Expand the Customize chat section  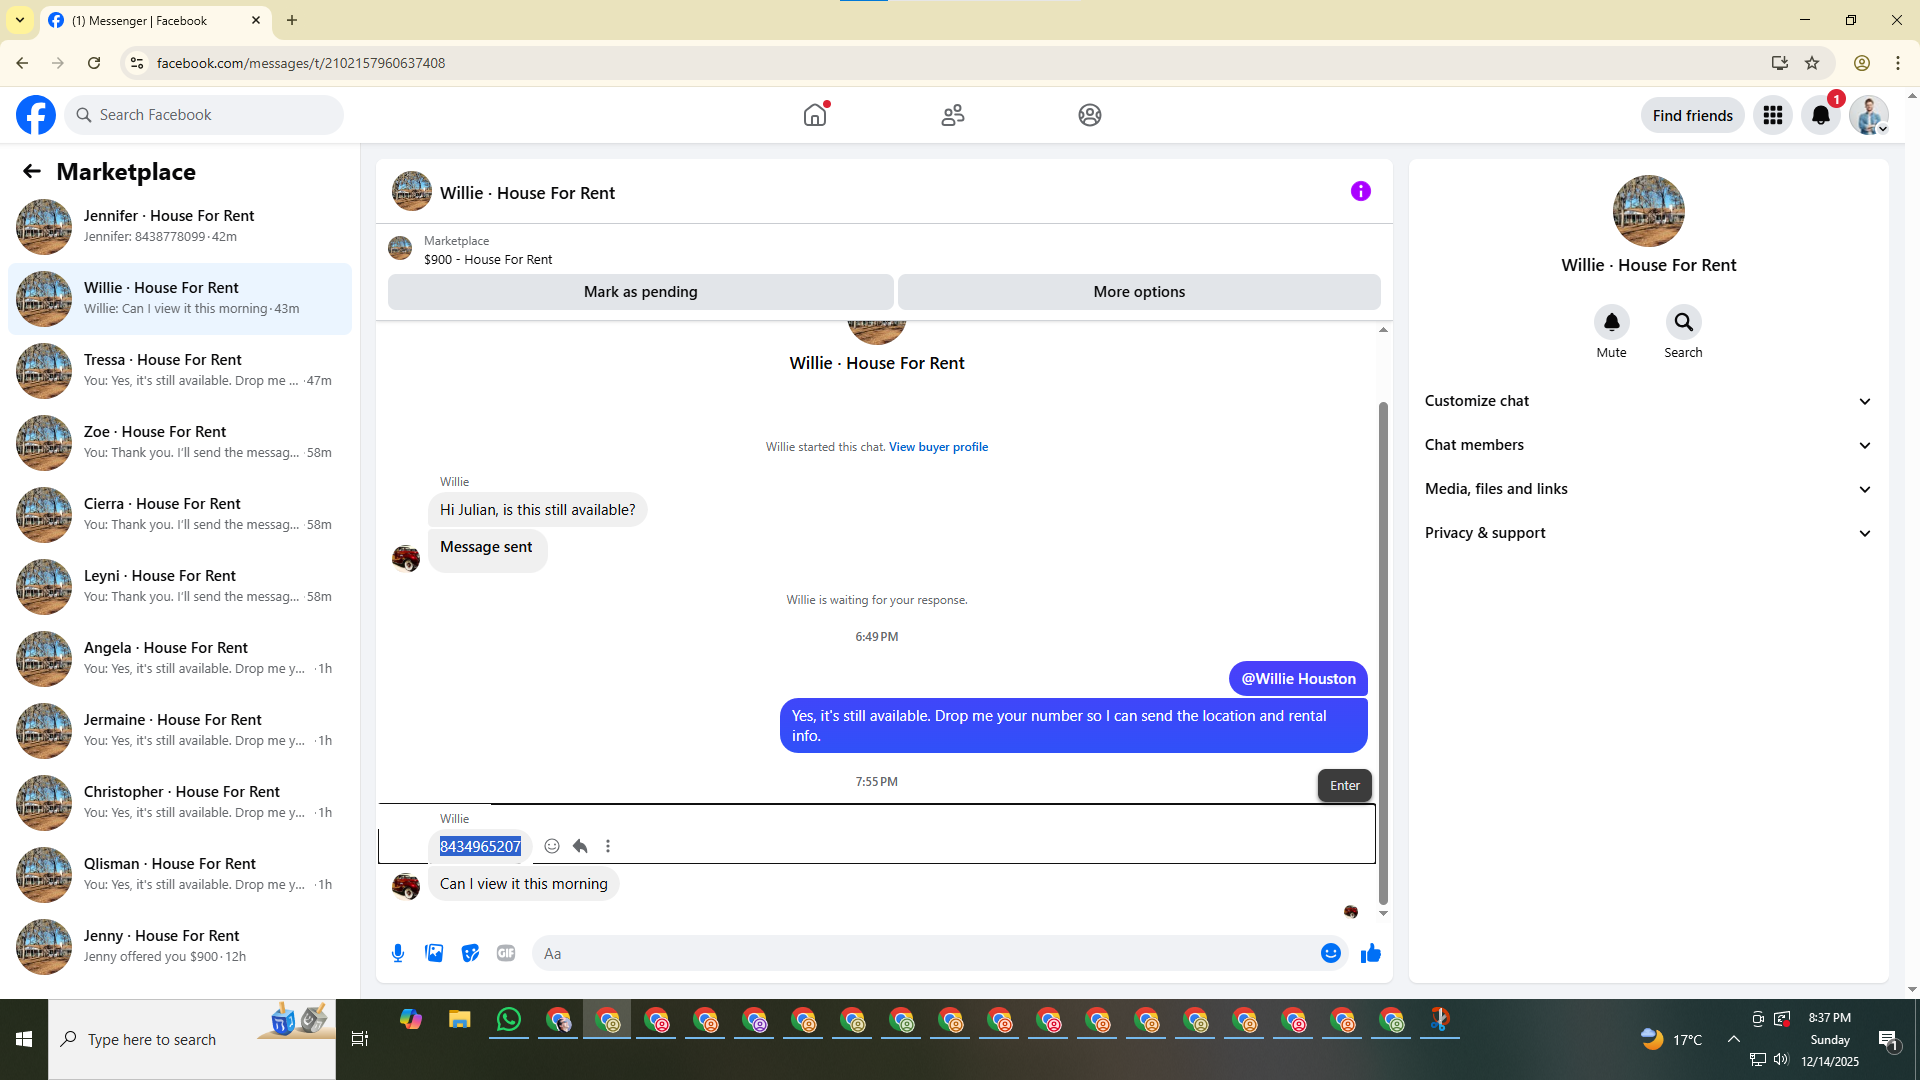pos(1648,401)
